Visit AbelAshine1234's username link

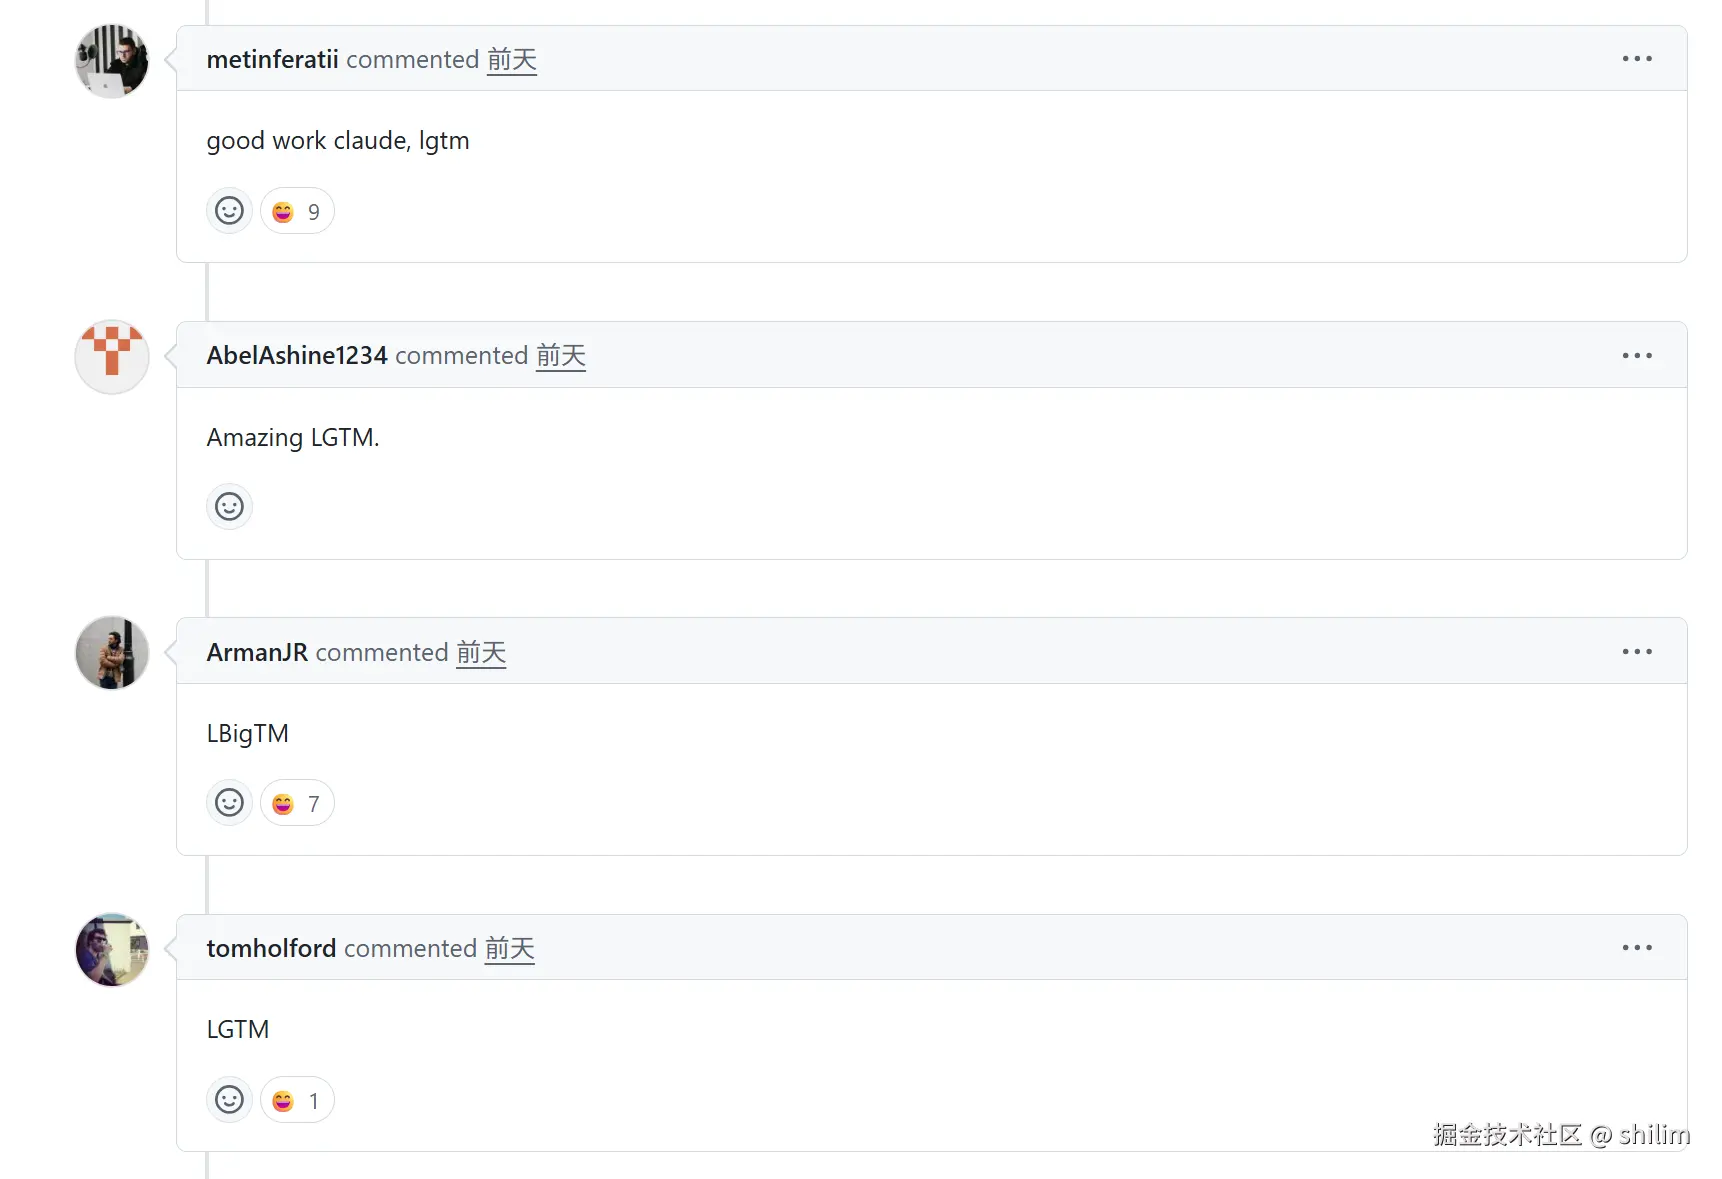coord(297,355)
